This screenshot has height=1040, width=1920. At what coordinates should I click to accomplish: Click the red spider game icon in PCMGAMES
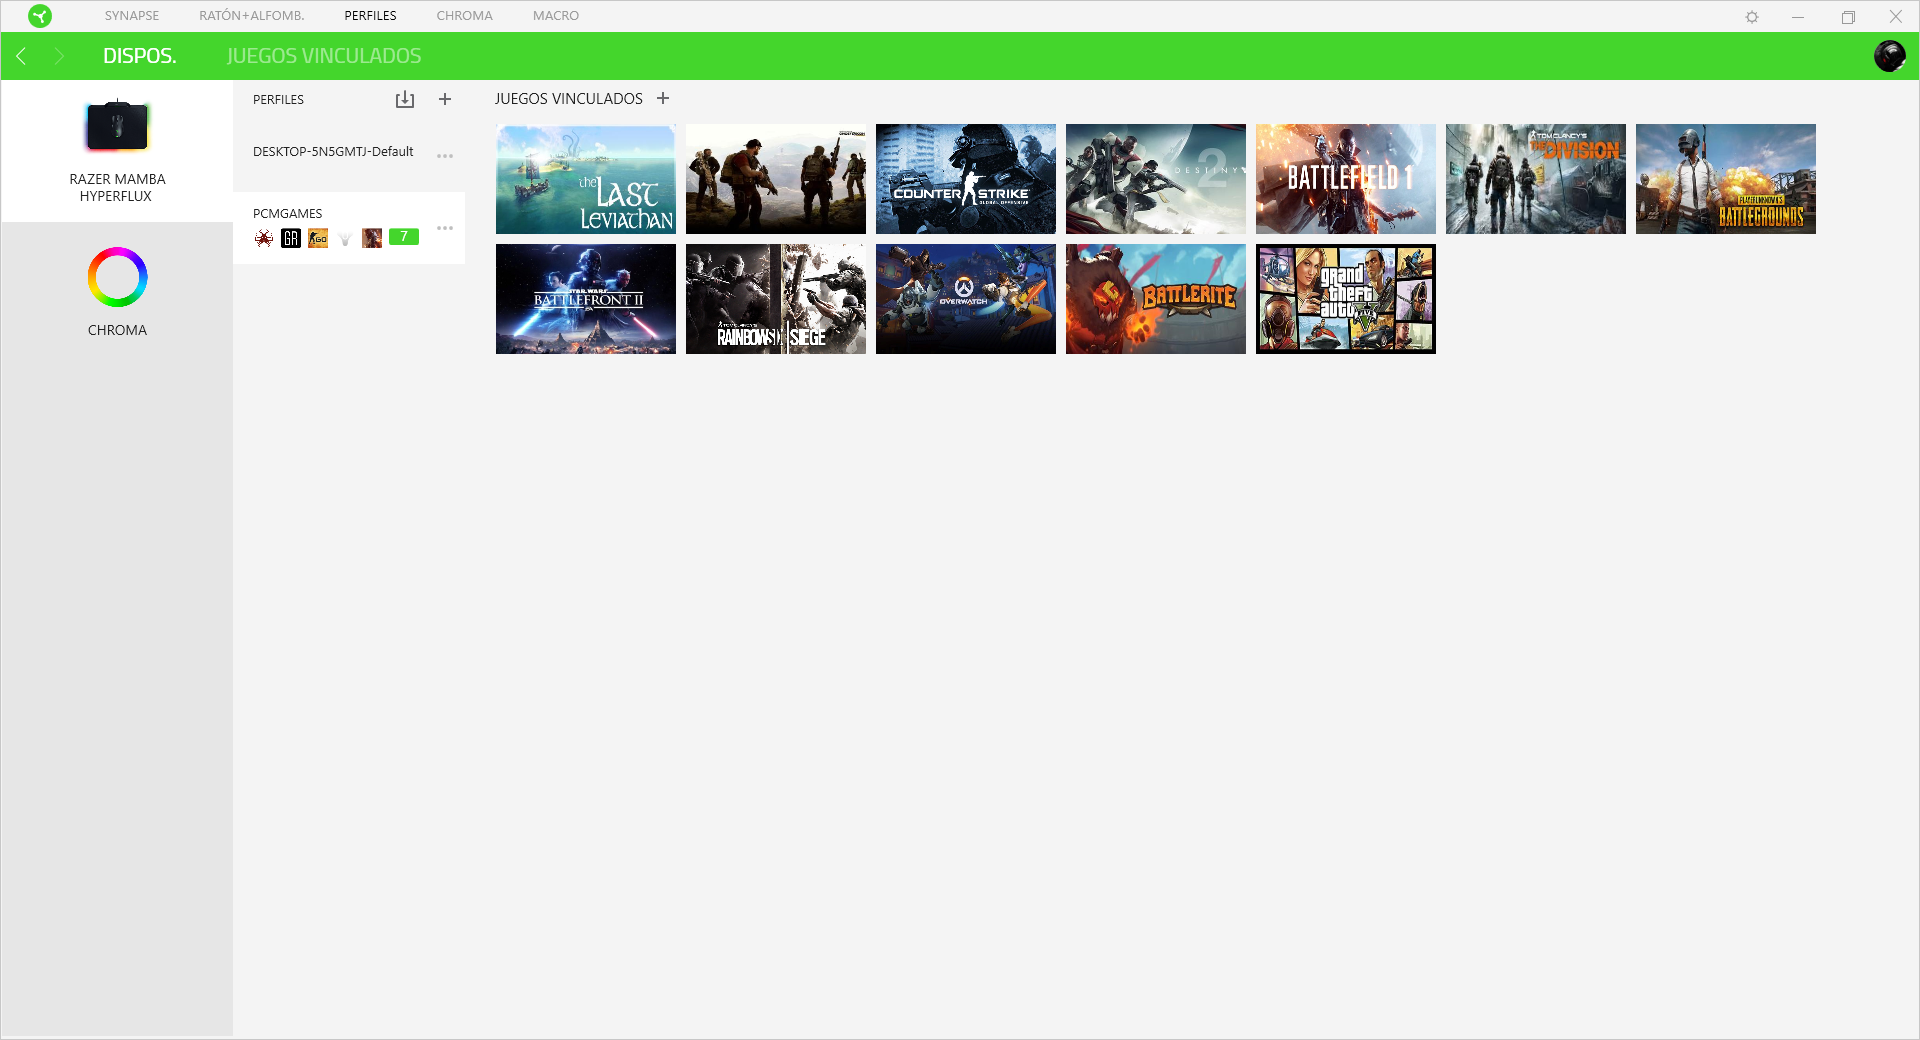[264, 238]
